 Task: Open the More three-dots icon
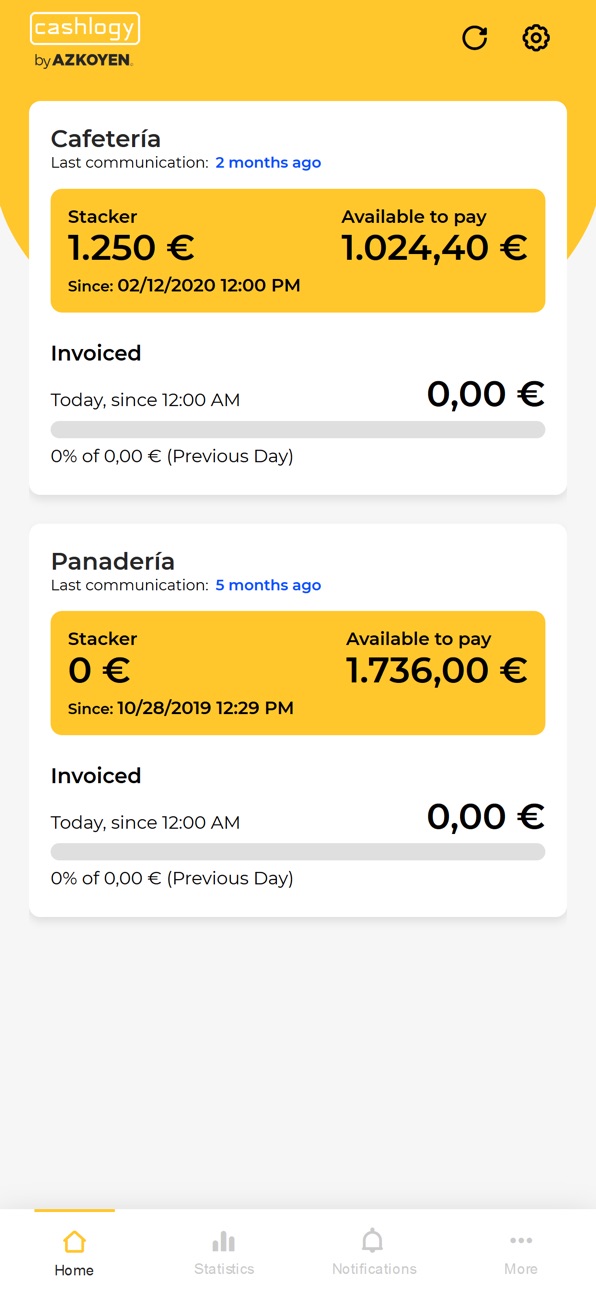click(521, 1241)
